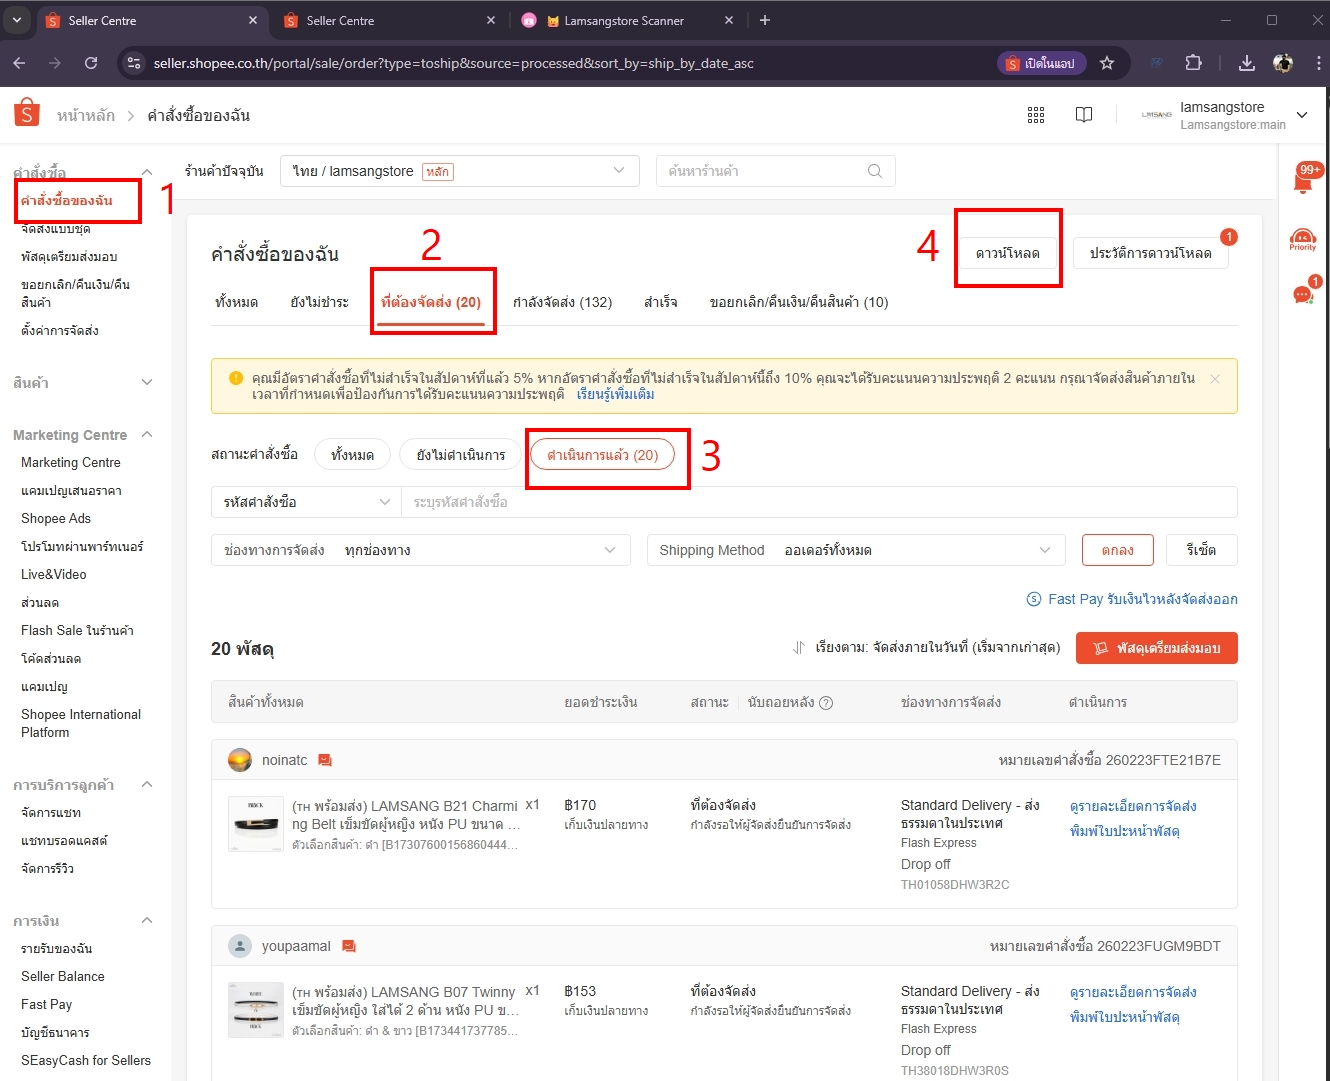Click the site info icon in address bar
This screenshot has width=1330, height=1081.
[134, 63]
